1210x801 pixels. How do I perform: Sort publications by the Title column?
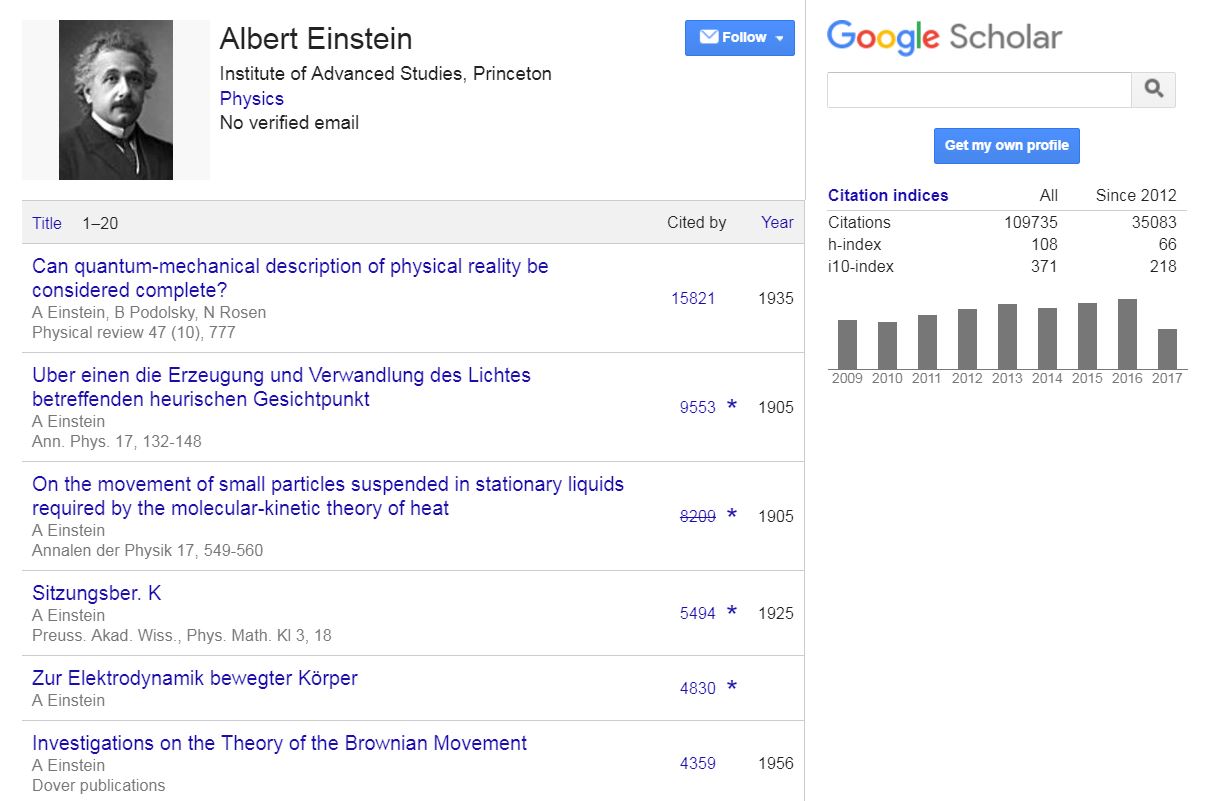47,223
